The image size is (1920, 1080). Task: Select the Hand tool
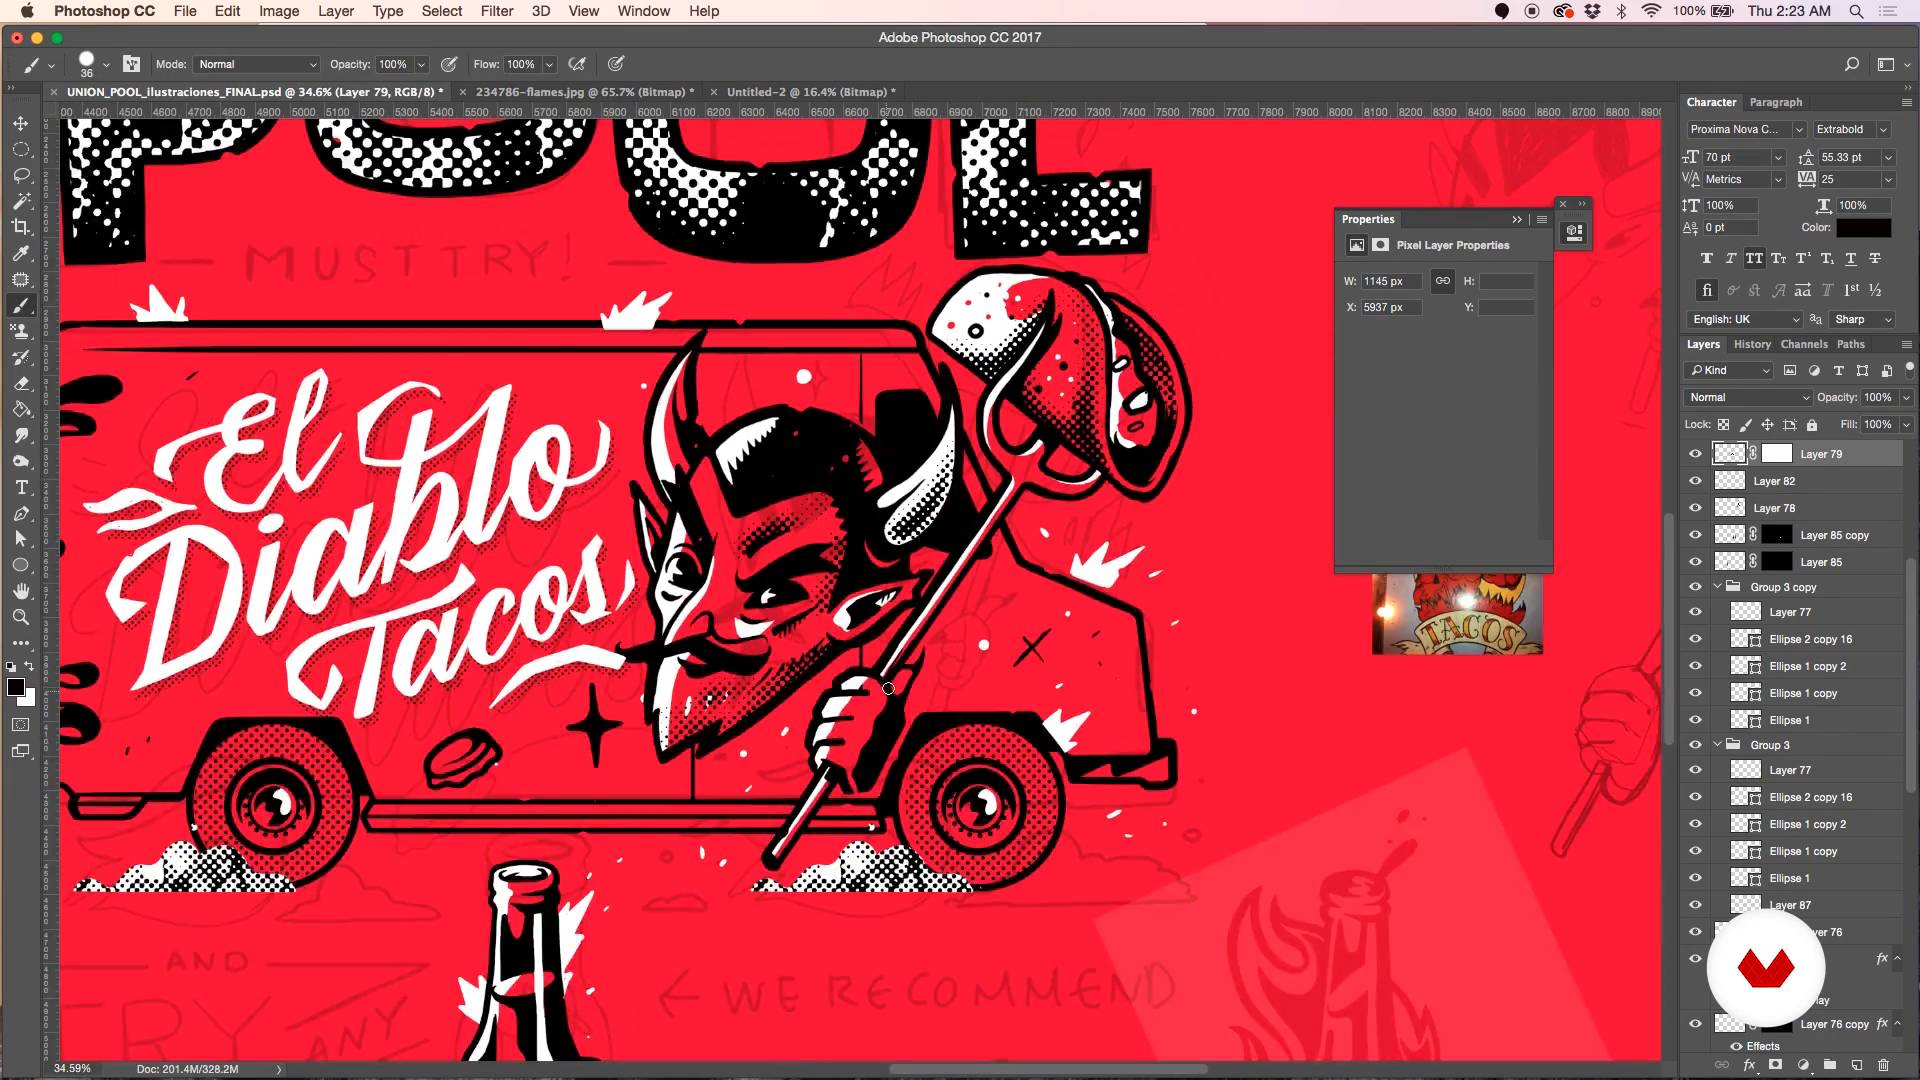20,591
